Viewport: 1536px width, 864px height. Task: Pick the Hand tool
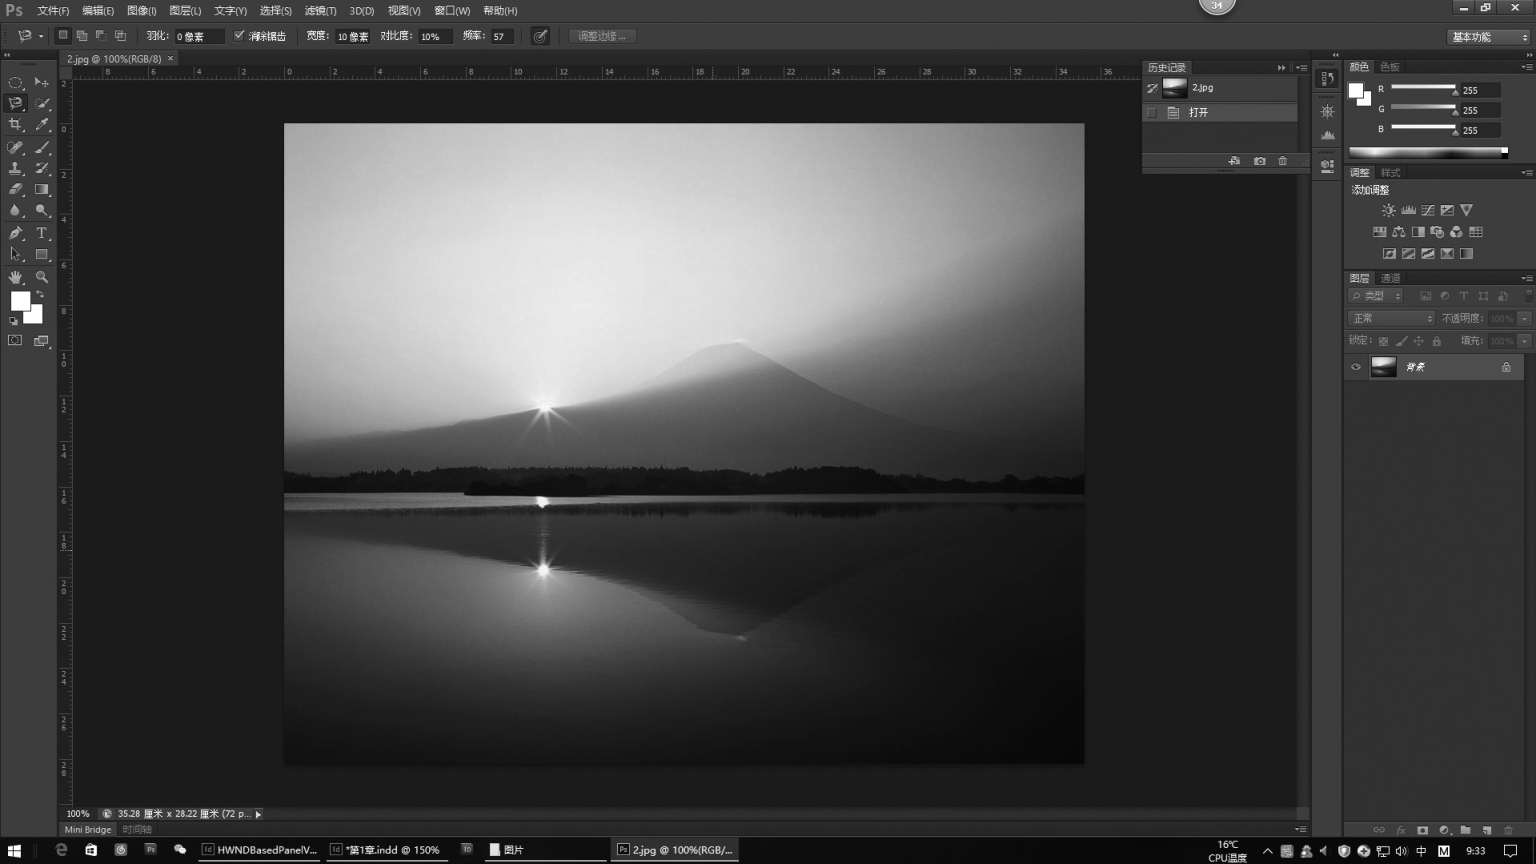[x=15, y=277]
